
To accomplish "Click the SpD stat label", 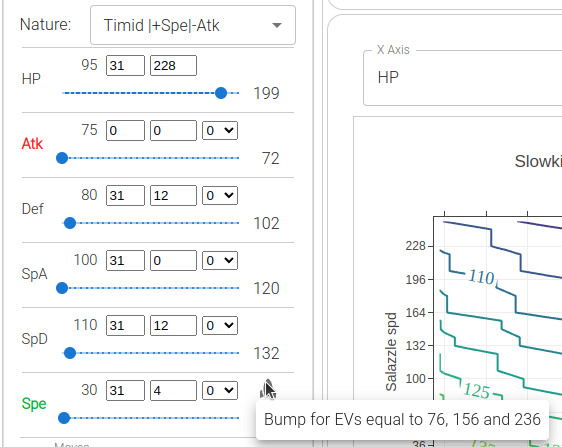I will [34, 339].
